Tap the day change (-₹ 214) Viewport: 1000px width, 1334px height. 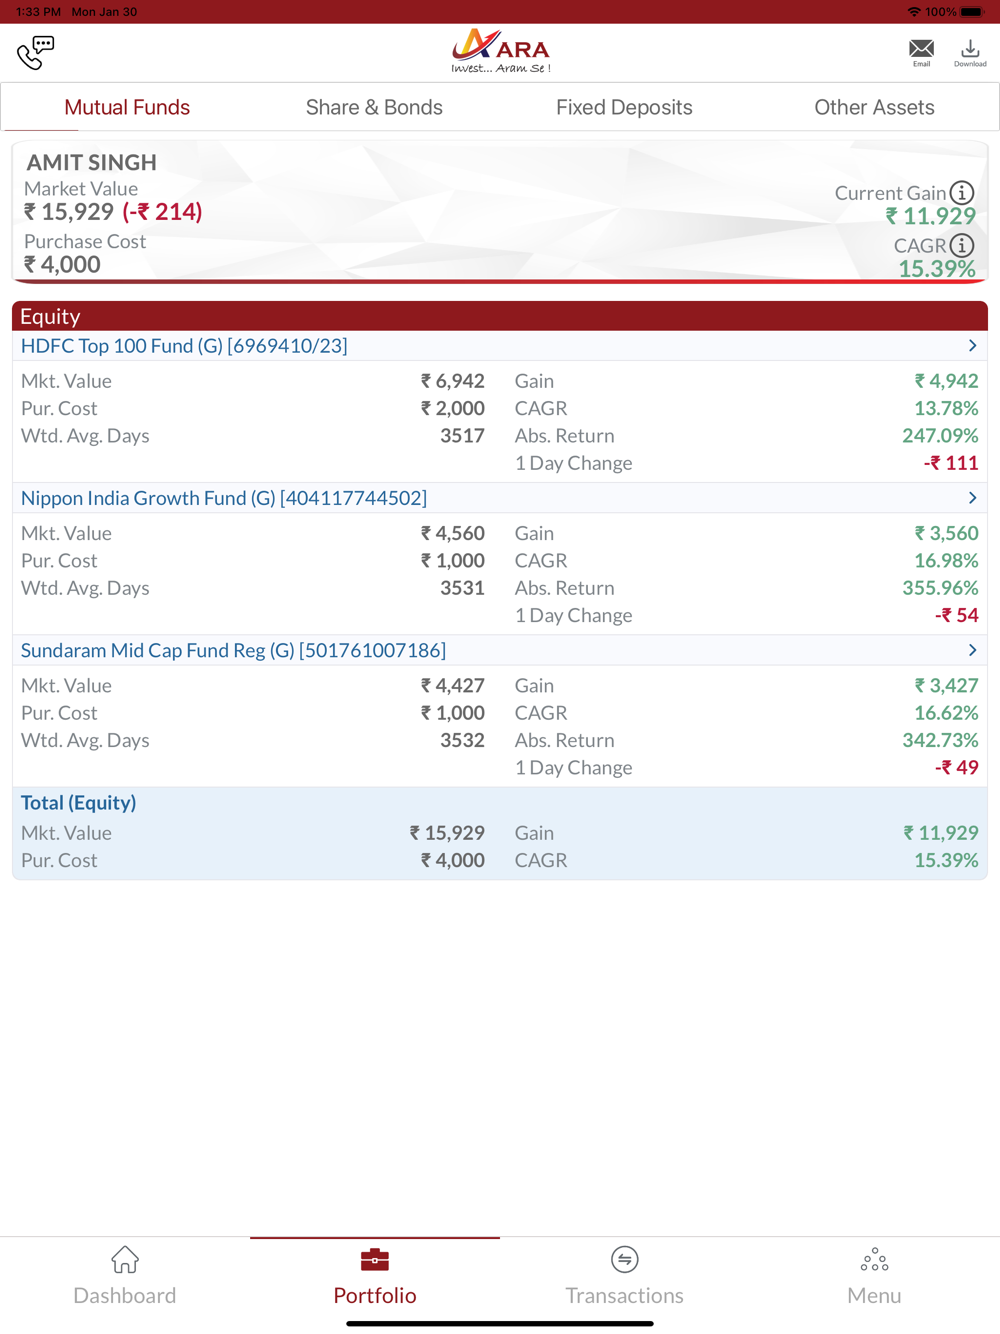click(162, 211)
